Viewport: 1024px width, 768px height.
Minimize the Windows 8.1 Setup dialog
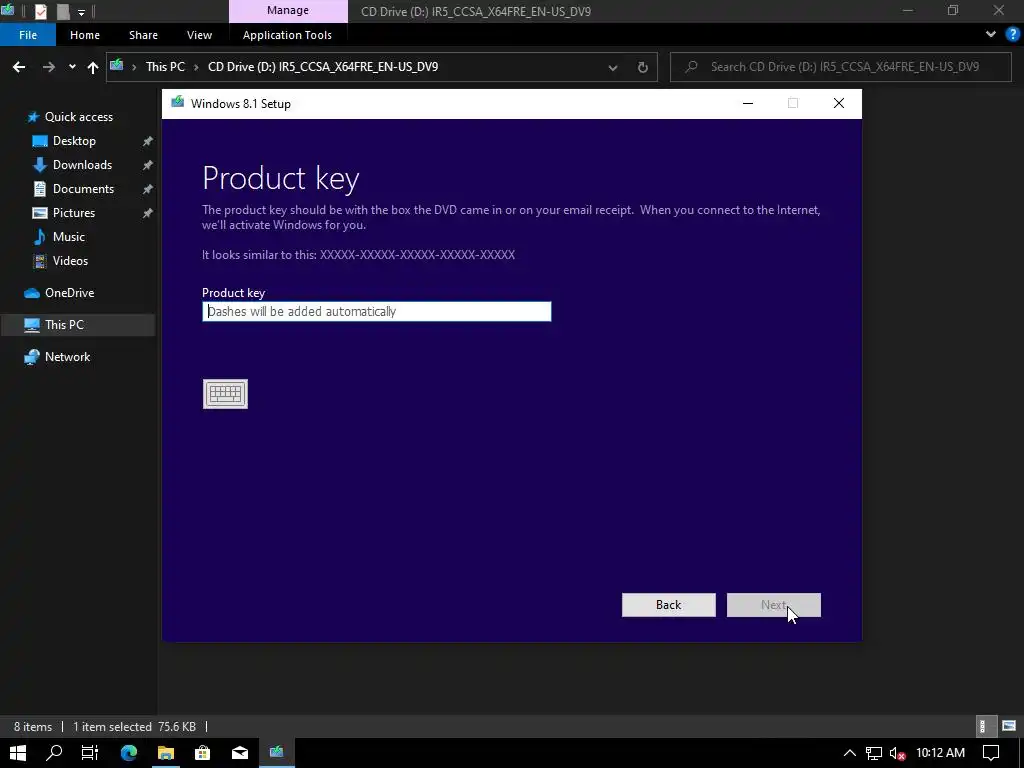pos(748,103)
